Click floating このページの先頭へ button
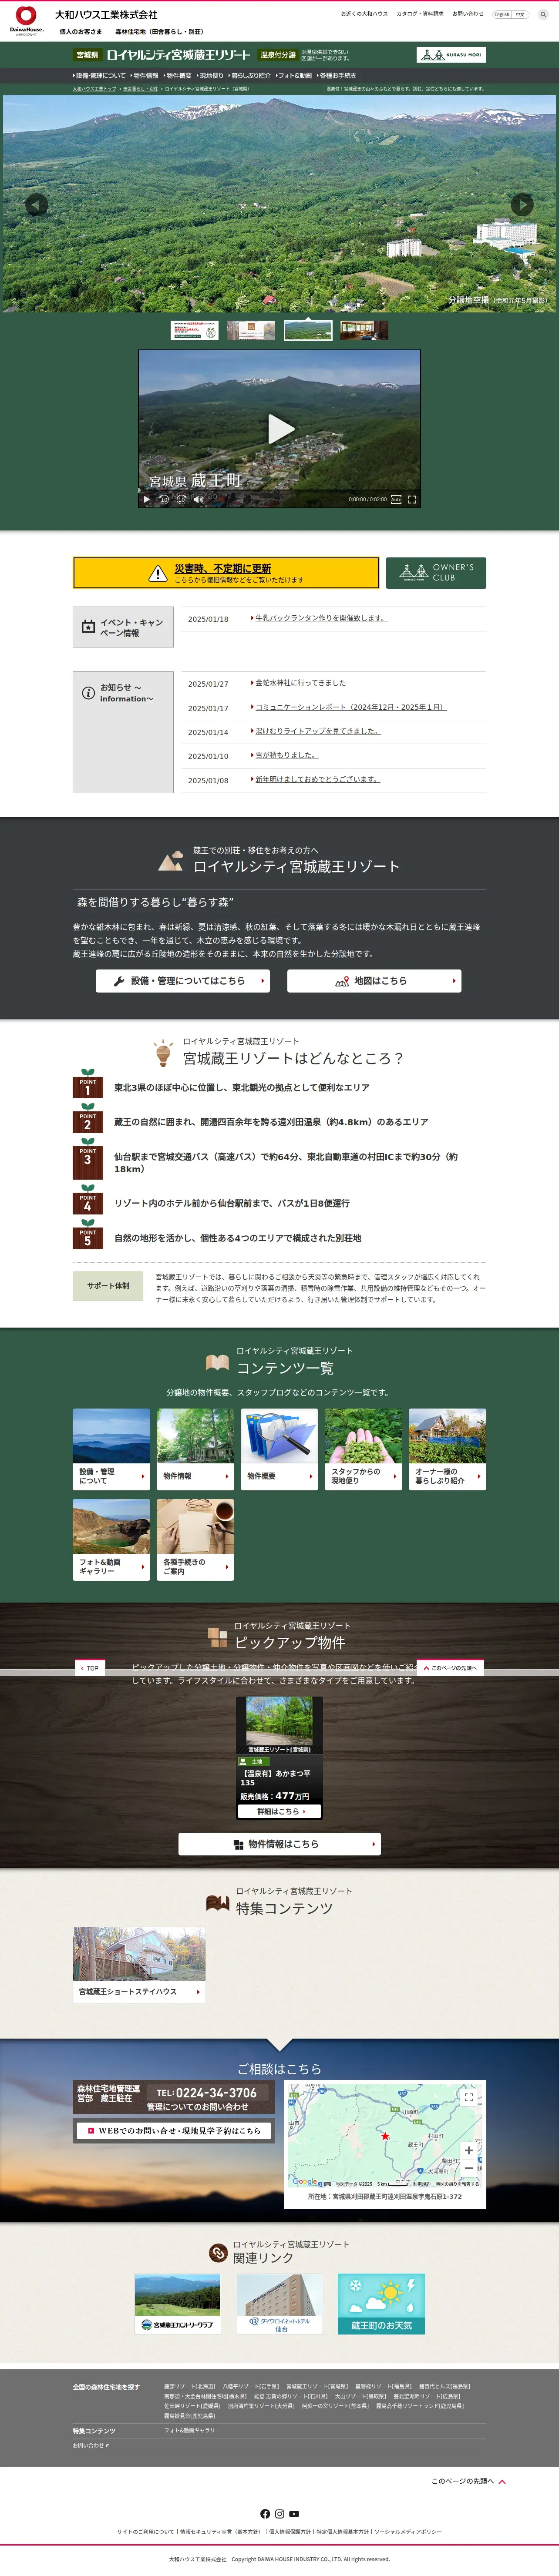Viewport: 559px width, 2576px height. point(450,1668)
